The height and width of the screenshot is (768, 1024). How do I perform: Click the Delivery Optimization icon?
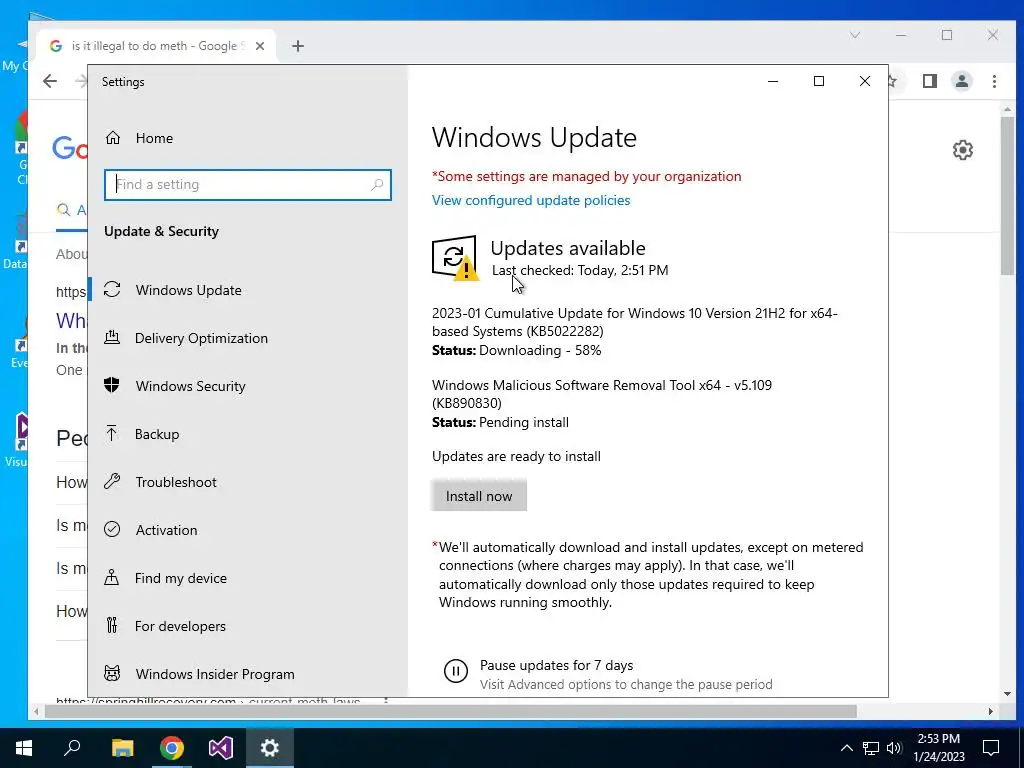tap(112, 337)
